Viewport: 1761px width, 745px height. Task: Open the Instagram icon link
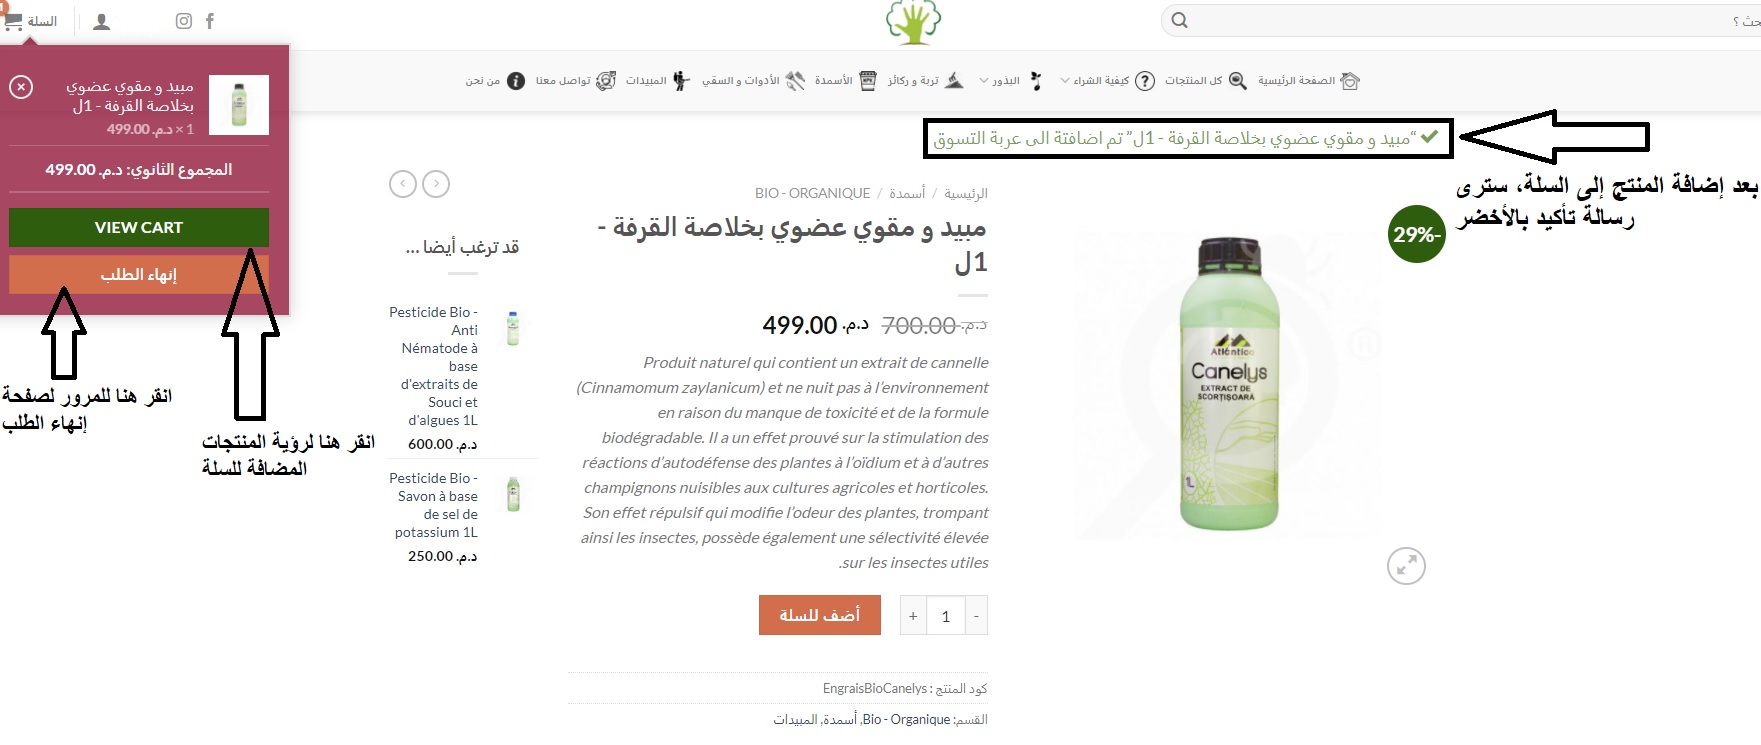click(183, 21)
